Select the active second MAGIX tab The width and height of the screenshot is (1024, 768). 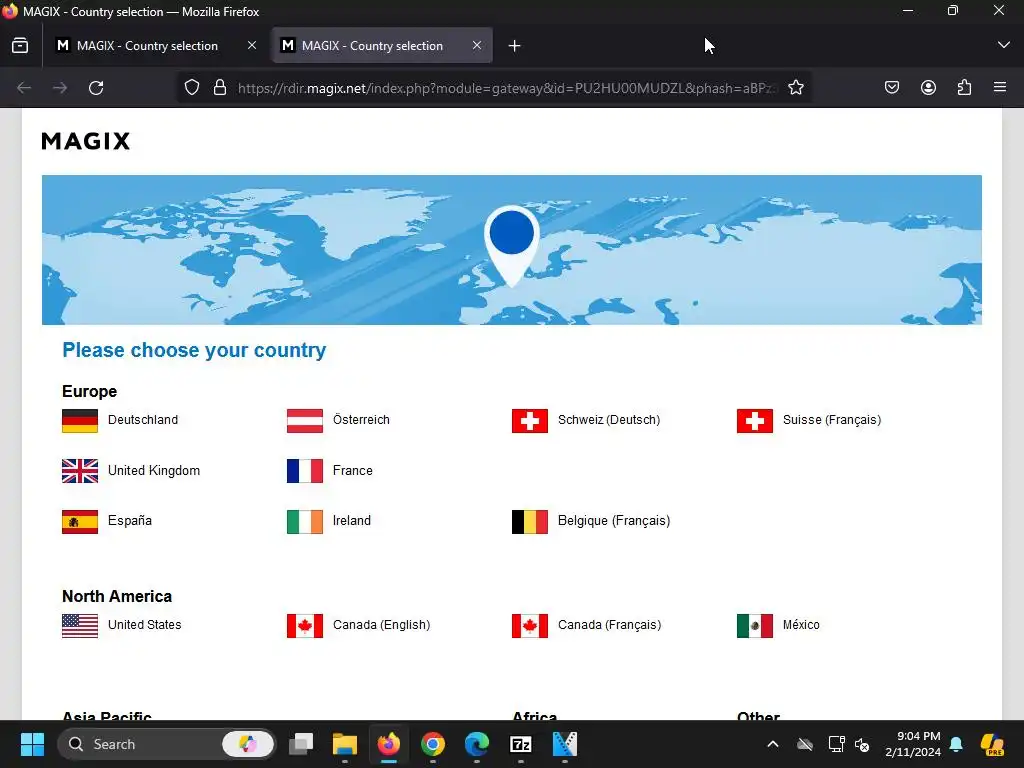point(372,46)
